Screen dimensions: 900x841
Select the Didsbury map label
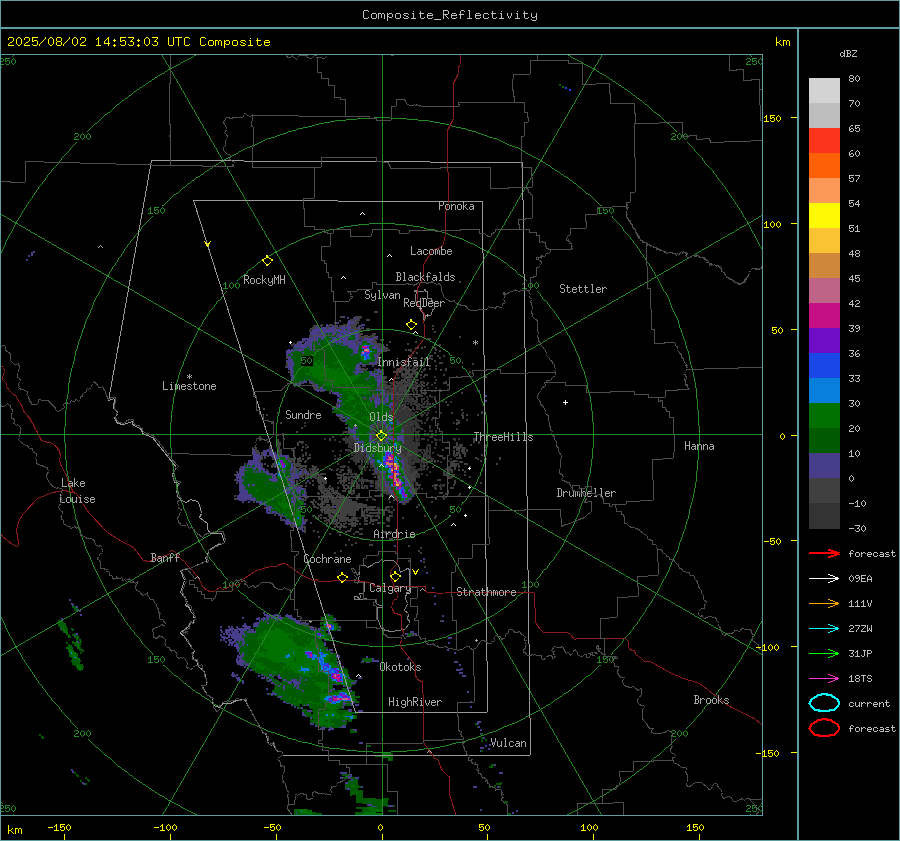377,448
